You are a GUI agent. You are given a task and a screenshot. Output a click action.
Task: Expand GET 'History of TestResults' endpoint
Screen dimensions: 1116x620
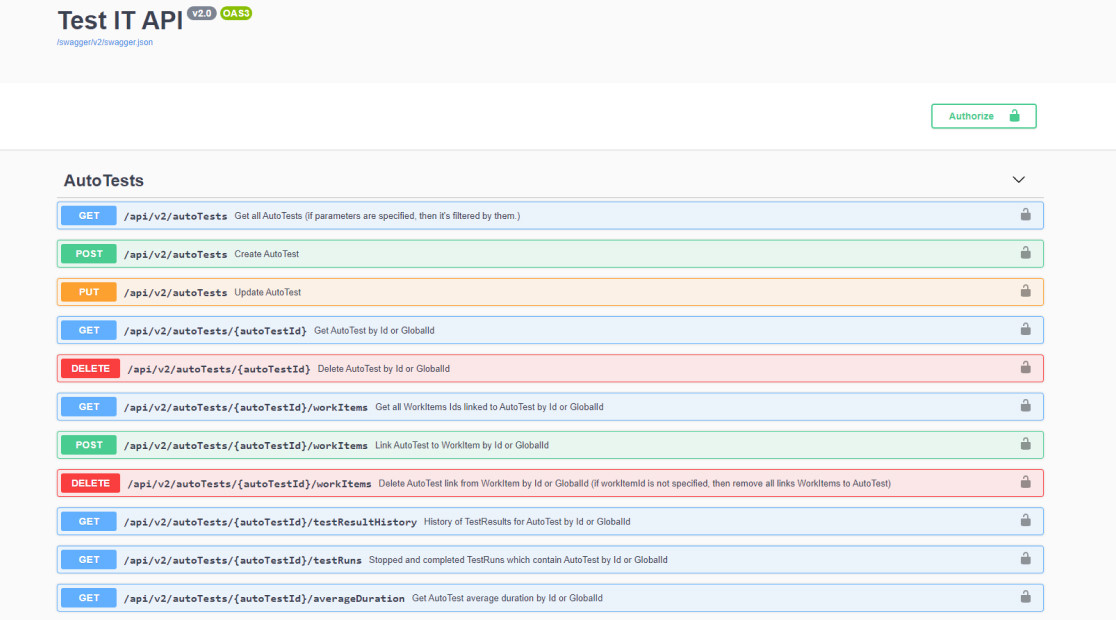click(550, 521)
